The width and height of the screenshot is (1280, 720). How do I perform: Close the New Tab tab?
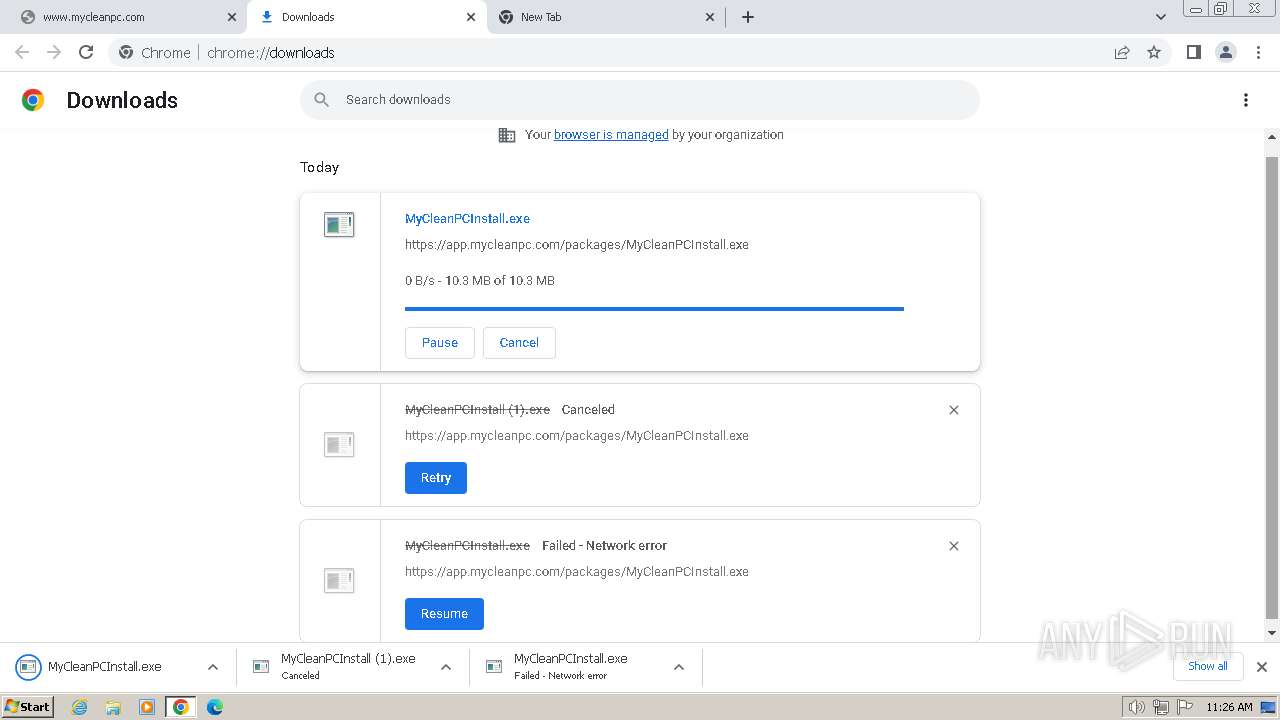coord(710,17)
